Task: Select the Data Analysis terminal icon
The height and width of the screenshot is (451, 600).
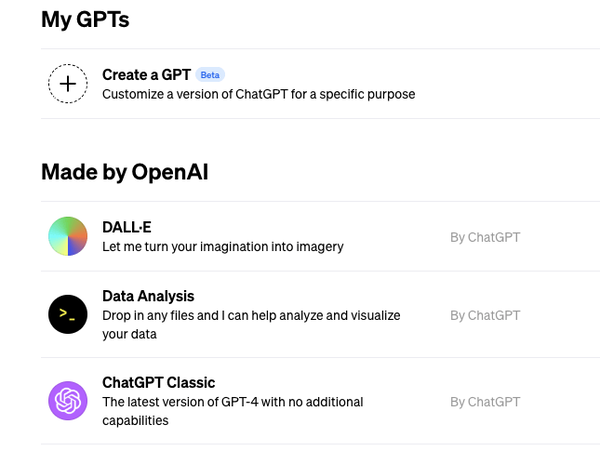Action: [x=68, y=314]
